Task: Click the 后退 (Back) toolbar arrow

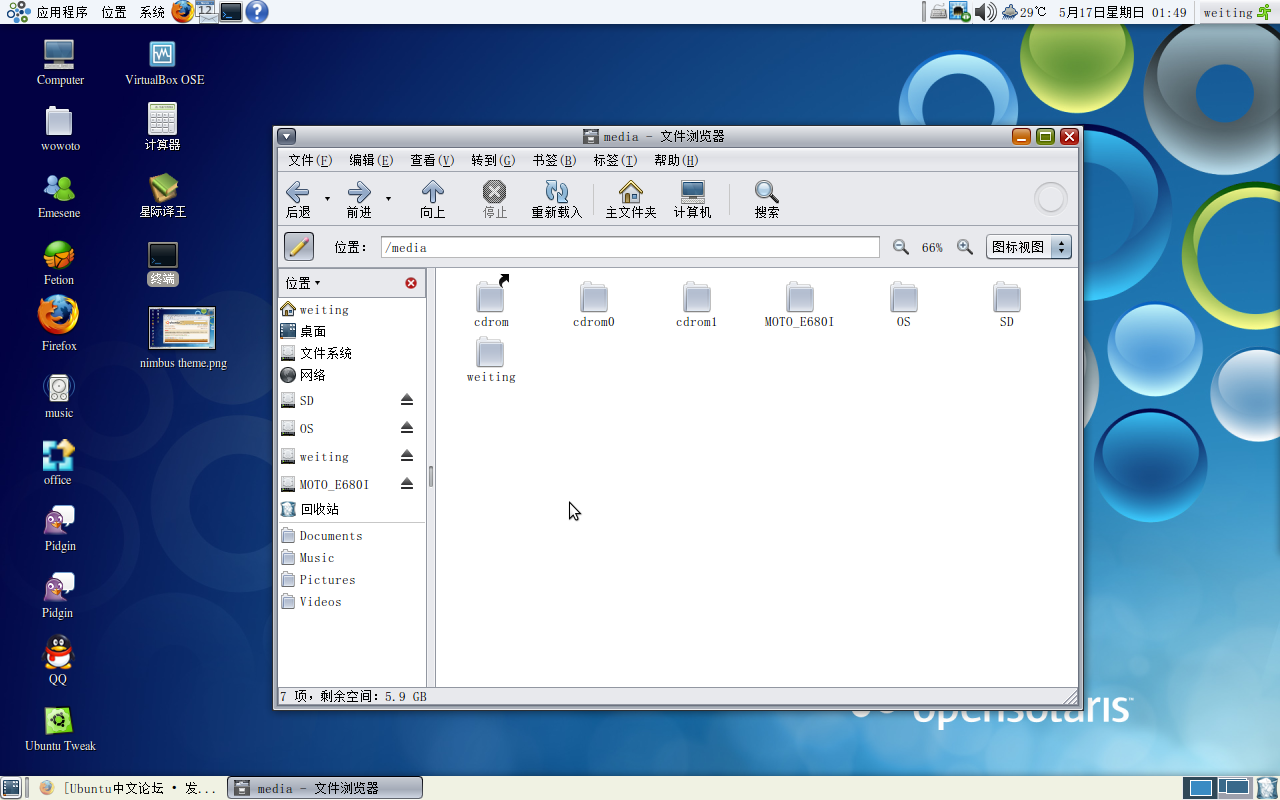Action: tap(298, 199)
